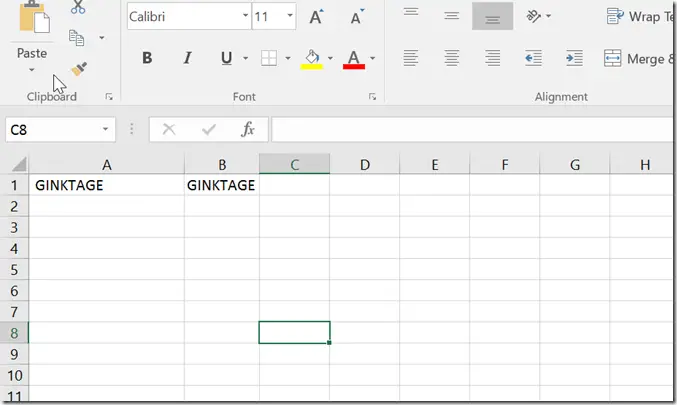Toggle Bold formatting
The width and height of the screenshot is (677, 405).
[147, 58]
